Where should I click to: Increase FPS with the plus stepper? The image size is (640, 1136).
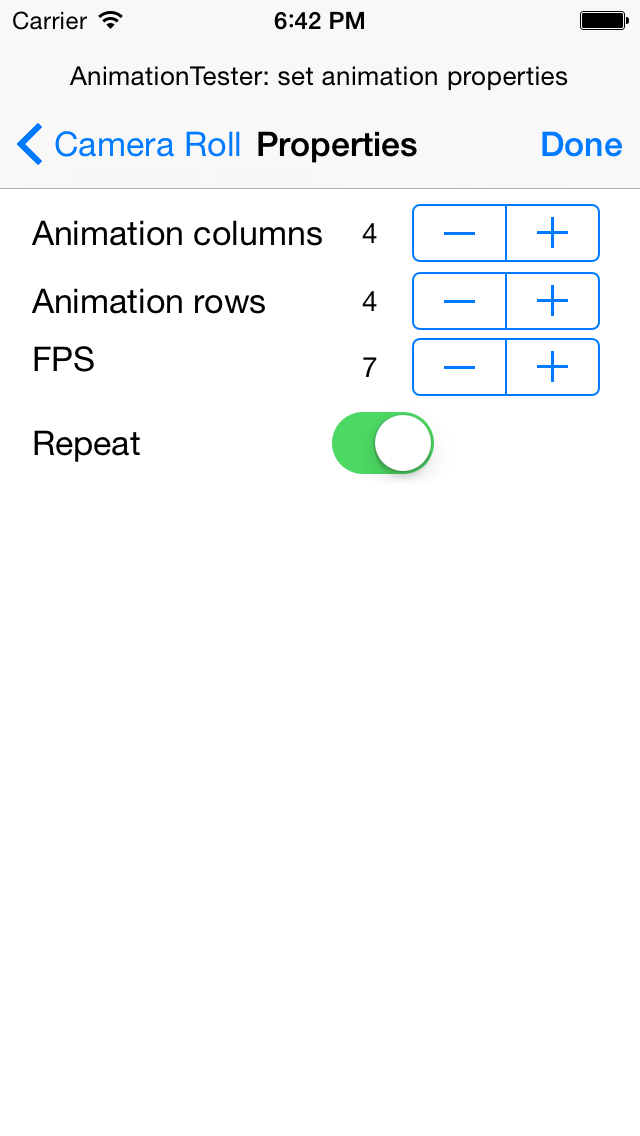(x=552, y=367)
